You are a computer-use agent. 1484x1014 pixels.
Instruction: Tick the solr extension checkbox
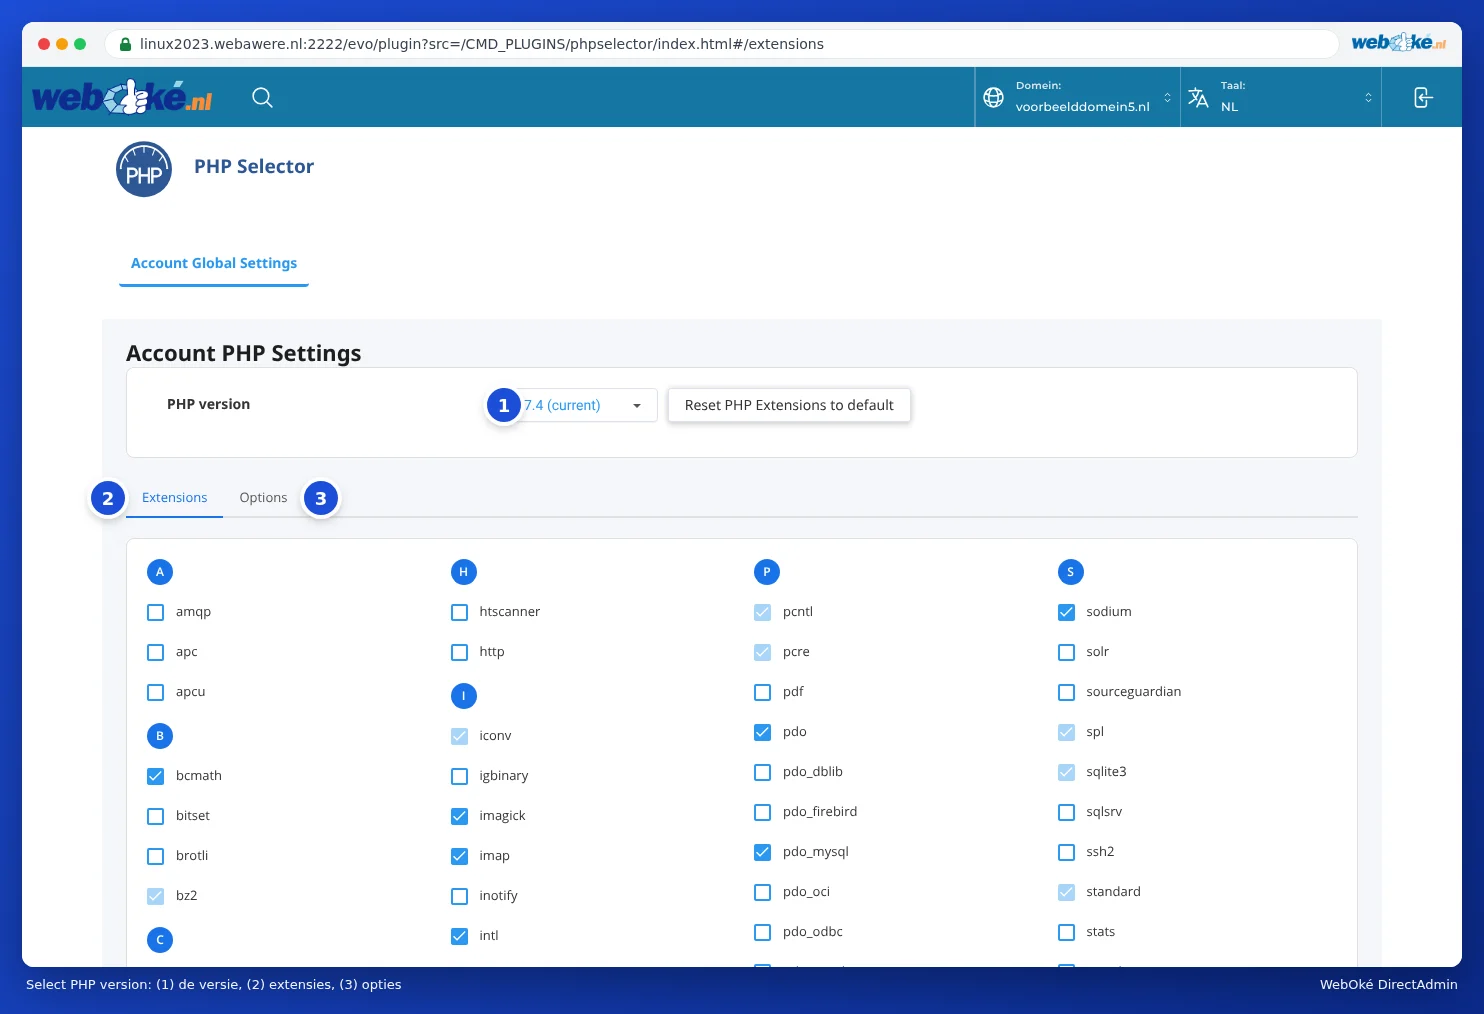1066,652
